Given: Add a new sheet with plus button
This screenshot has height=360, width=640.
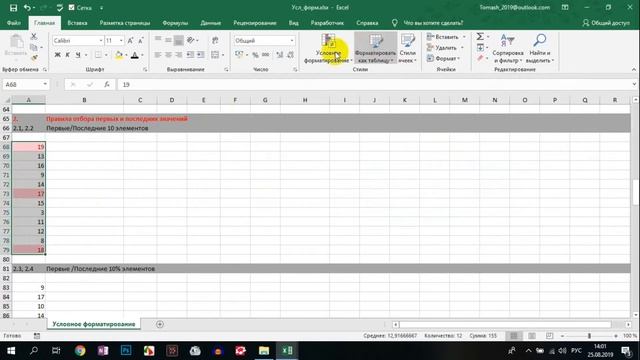Looking at the screenshot, I should click(x=160, y=324).
